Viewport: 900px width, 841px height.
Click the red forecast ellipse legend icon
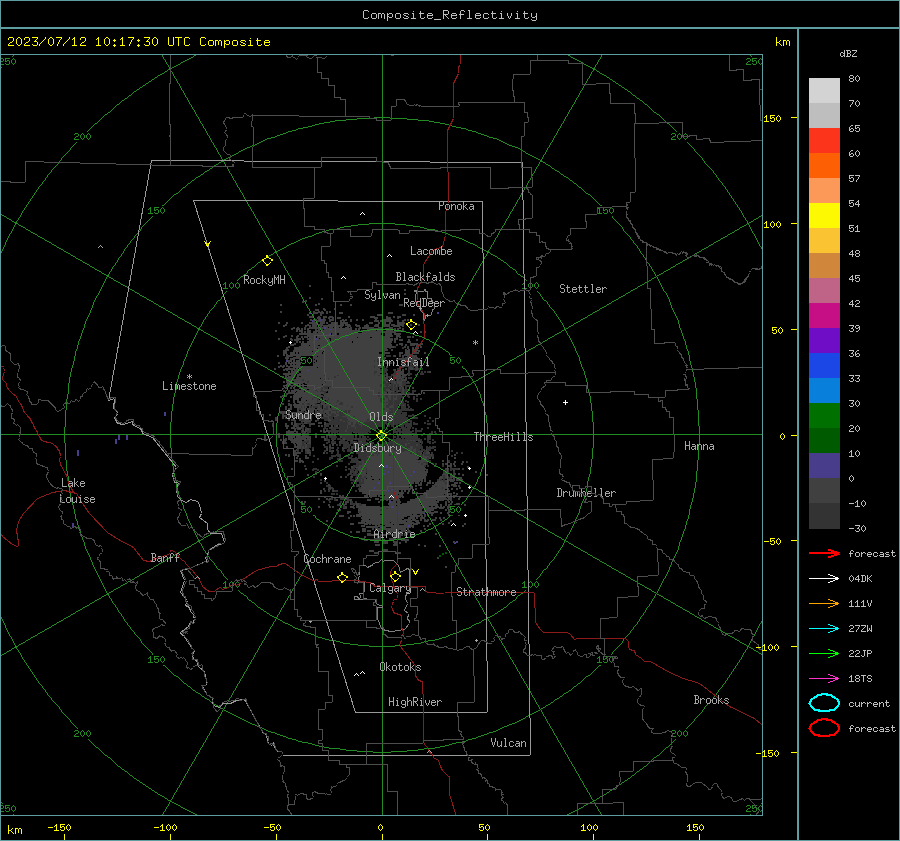click(825, 728)
